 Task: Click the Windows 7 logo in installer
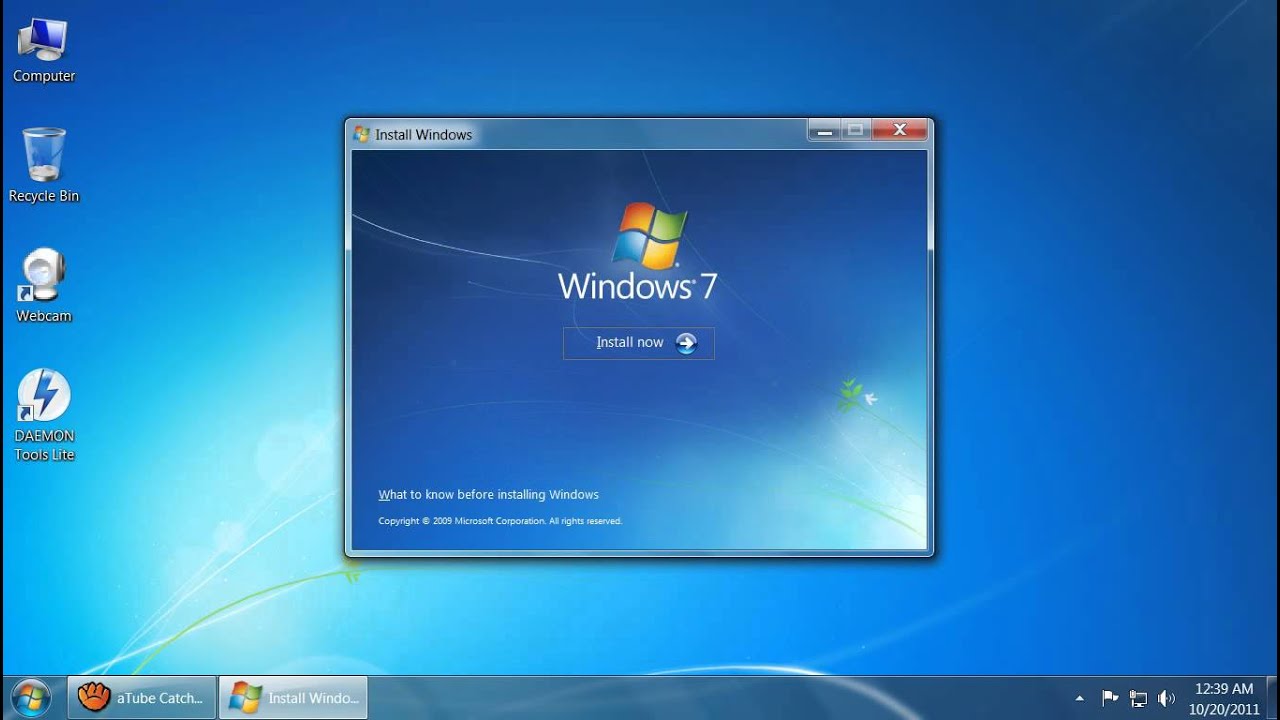[x=638, y=252]
